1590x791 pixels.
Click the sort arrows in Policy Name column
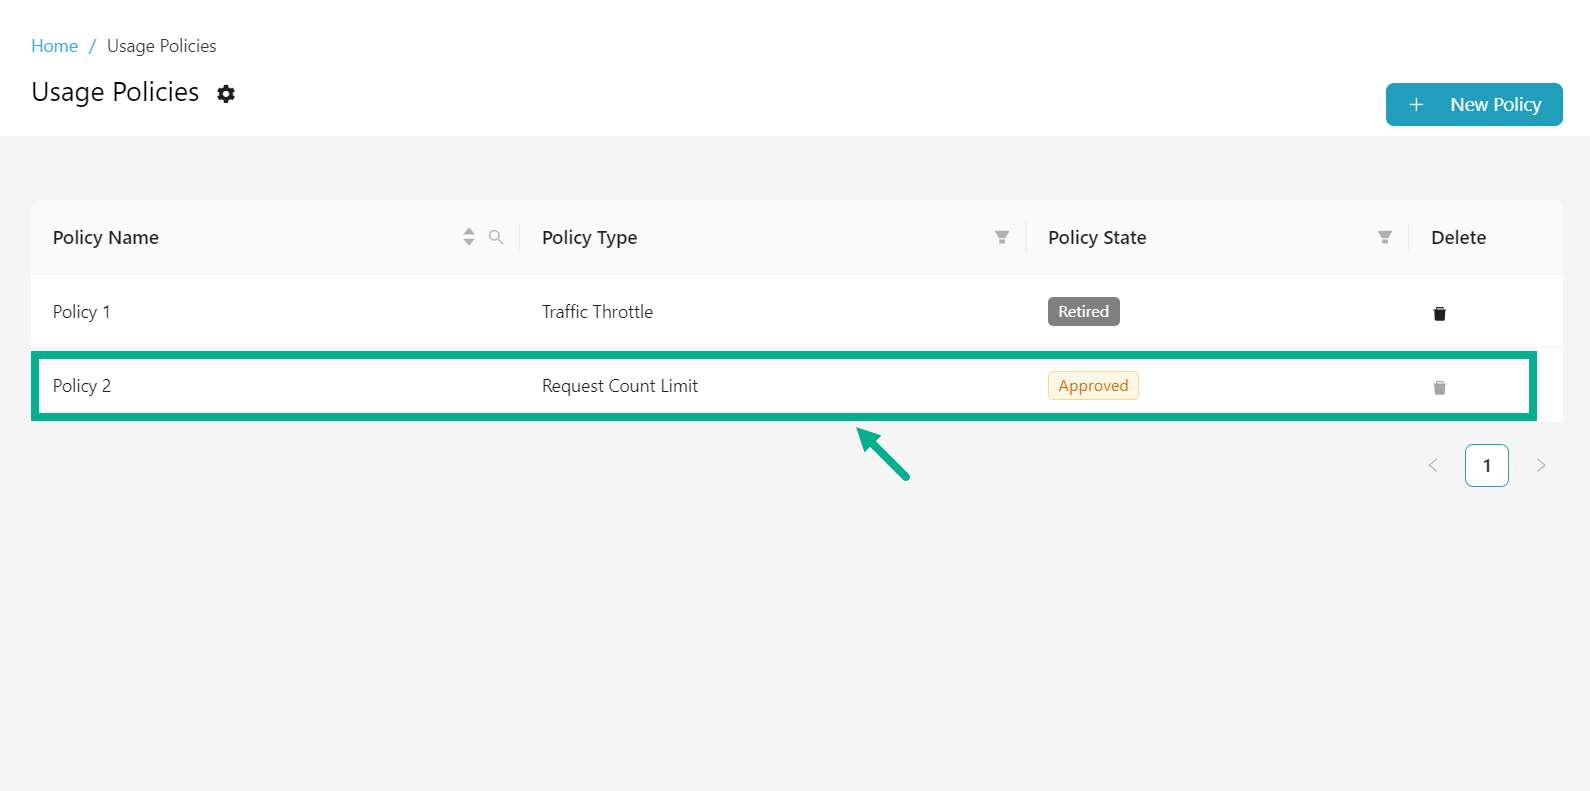[469, 237]
